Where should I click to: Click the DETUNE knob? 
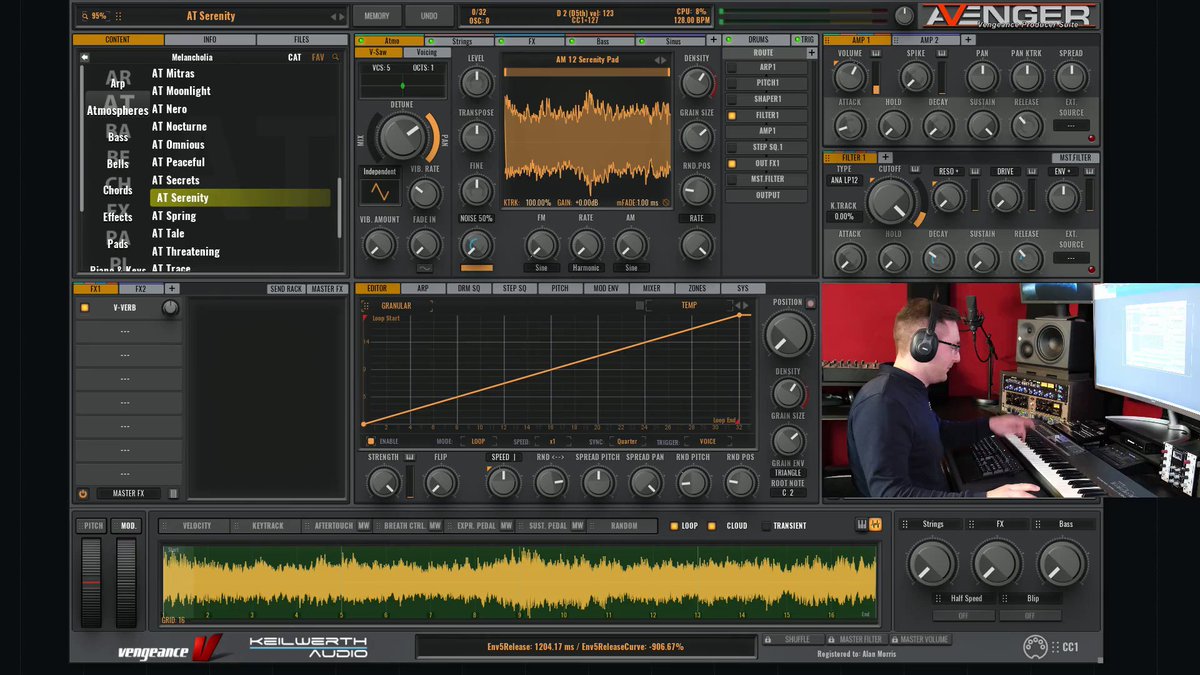(x=402, y=138)
